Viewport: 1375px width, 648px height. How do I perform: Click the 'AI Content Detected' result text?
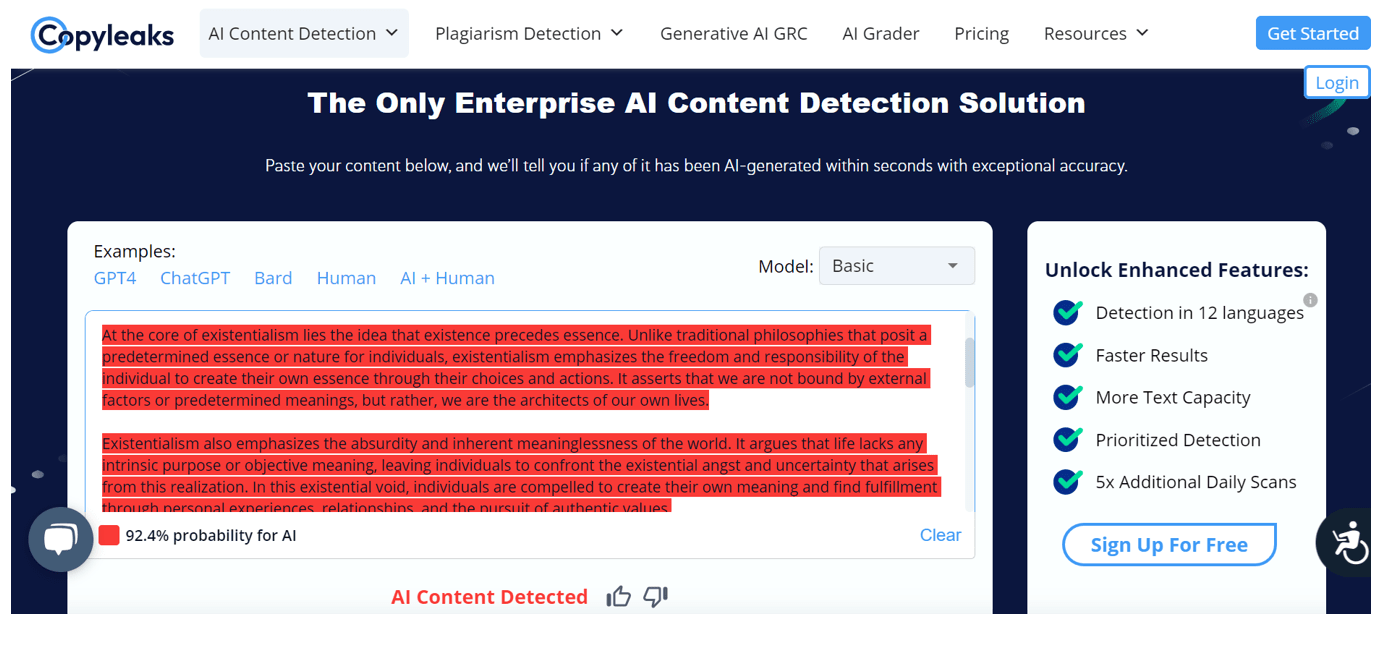(x=489, y=597)
